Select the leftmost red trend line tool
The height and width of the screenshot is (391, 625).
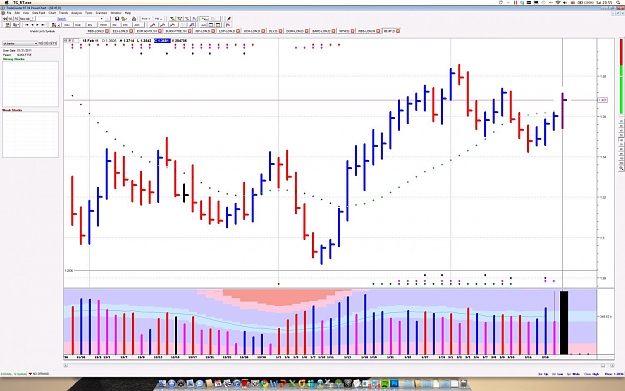point(153,25)
